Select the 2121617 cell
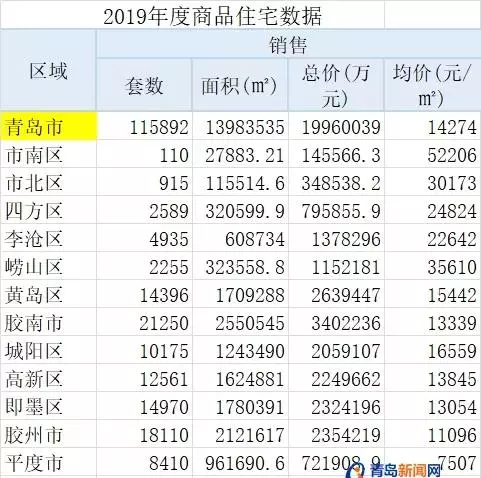This screenshot has width=481, height=478. [240, 434]
